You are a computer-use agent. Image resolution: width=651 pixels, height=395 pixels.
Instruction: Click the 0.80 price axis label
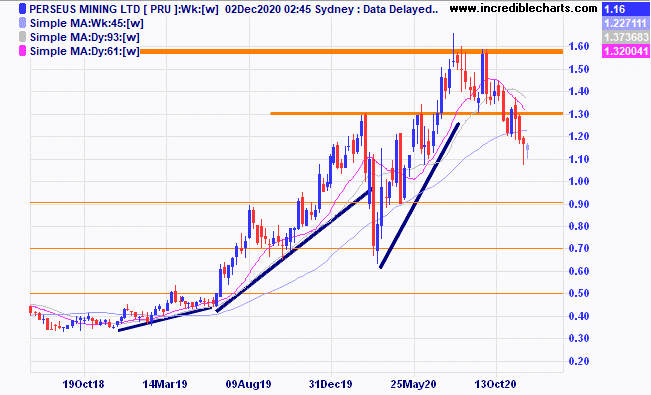click(x=579, y=226)
